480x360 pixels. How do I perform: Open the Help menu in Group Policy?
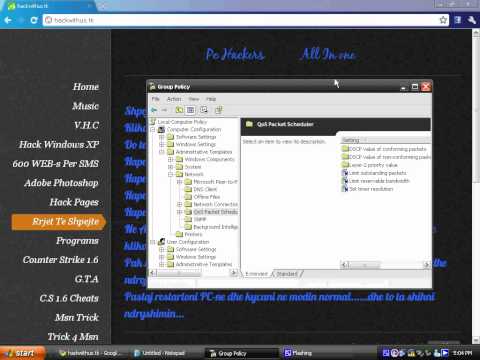(x=211, y=99)
